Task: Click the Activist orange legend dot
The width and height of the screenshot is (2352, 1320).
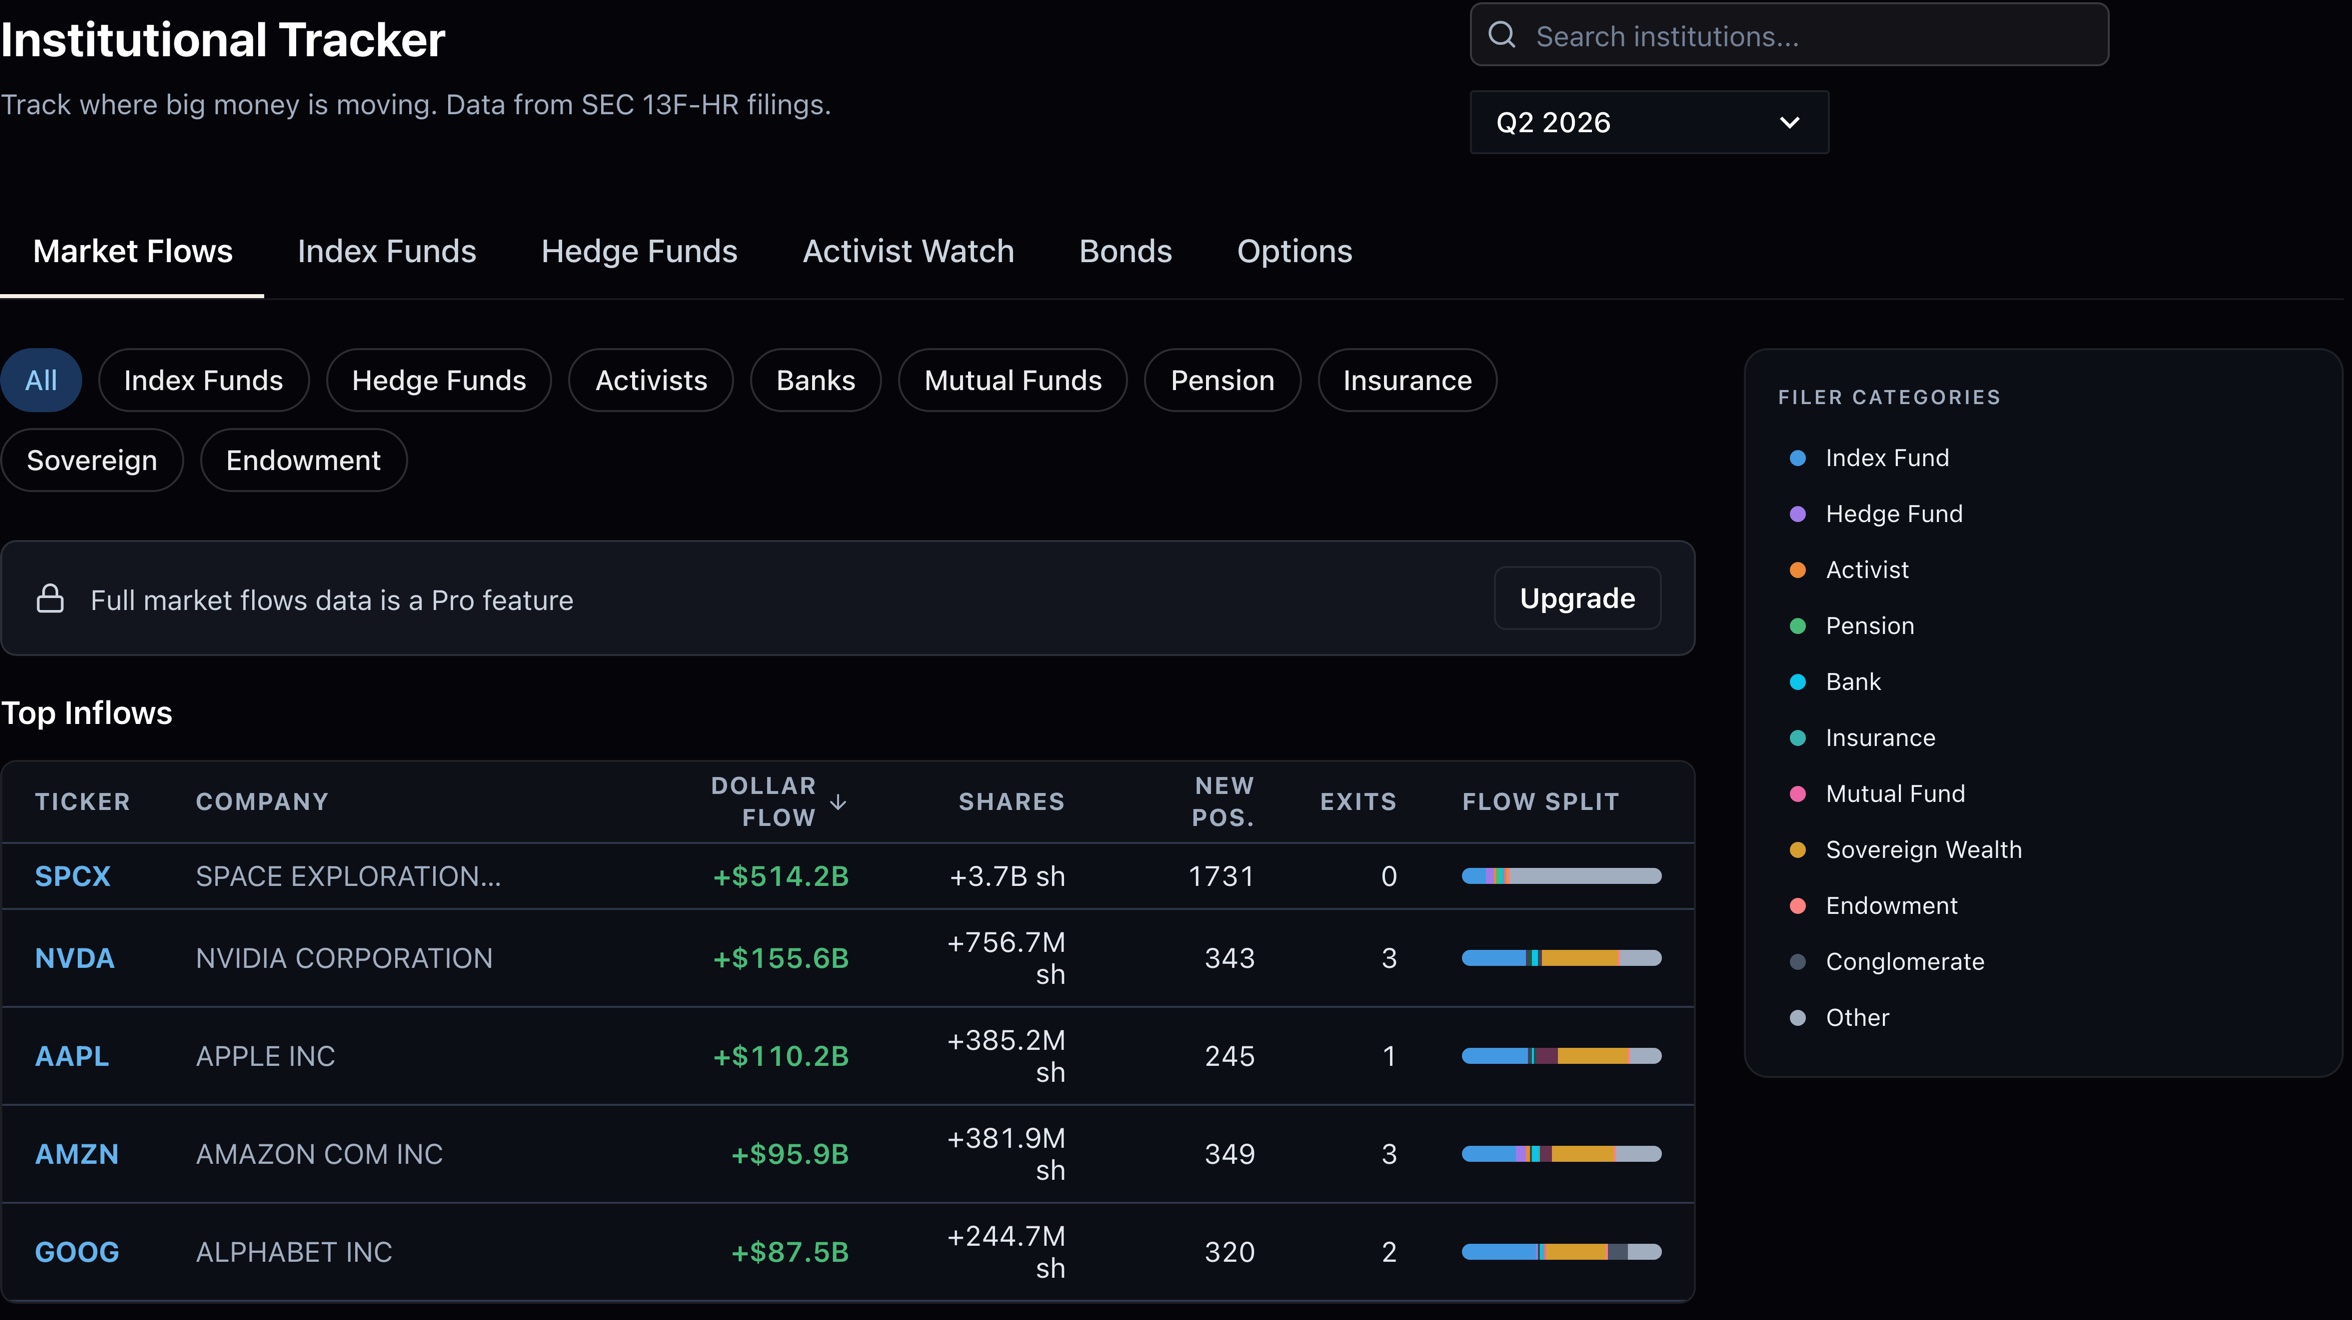Action: pos(1797,570)
